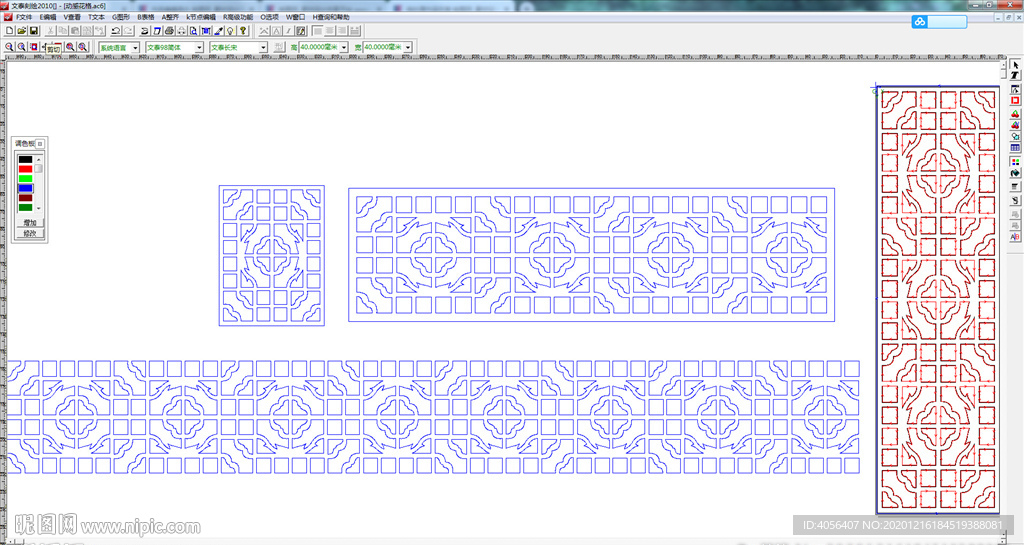Expand the 系统语言 dropdown
Screen dimensions: 1024x545
(135, 48)
